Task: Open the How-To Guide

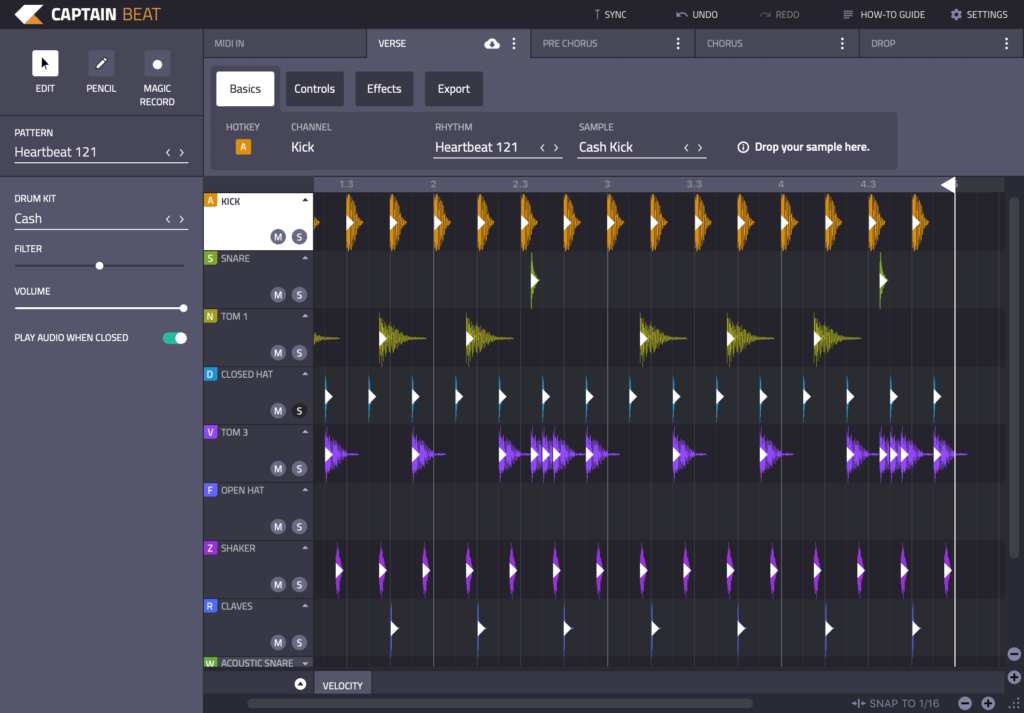Action: pos(884,15)
